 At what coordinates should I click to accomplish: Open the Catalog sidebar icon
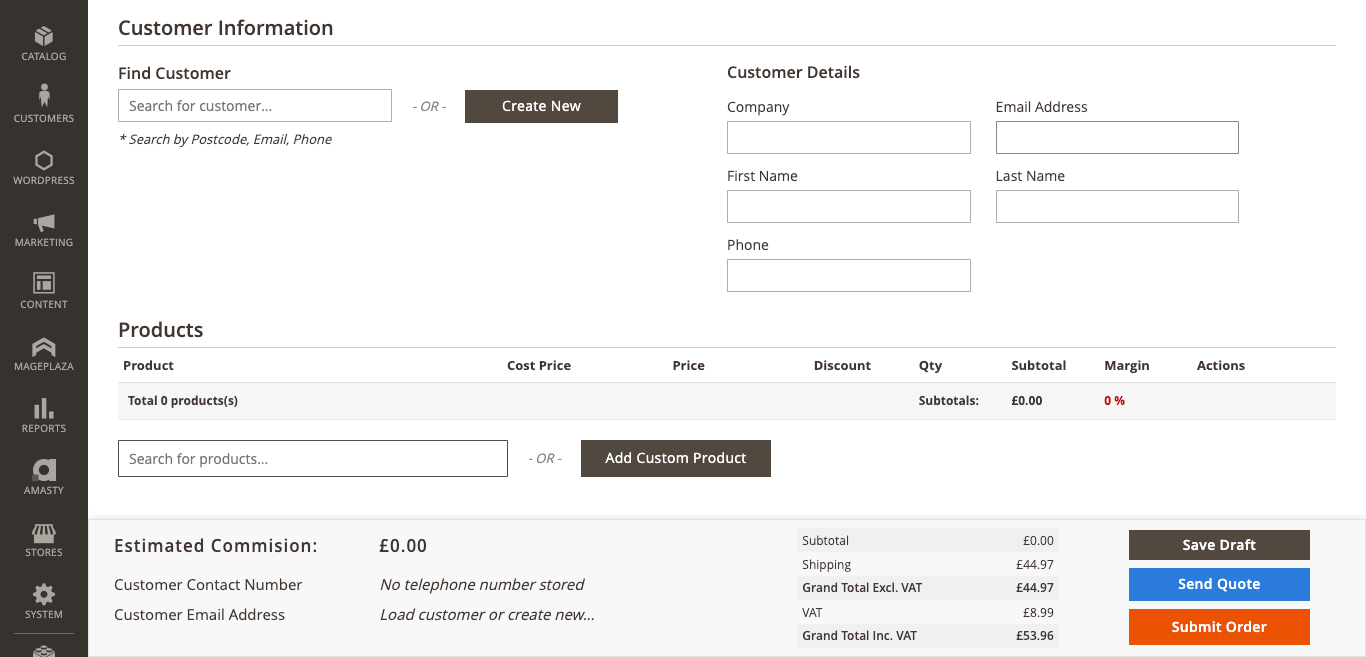[x=44, y=38]
